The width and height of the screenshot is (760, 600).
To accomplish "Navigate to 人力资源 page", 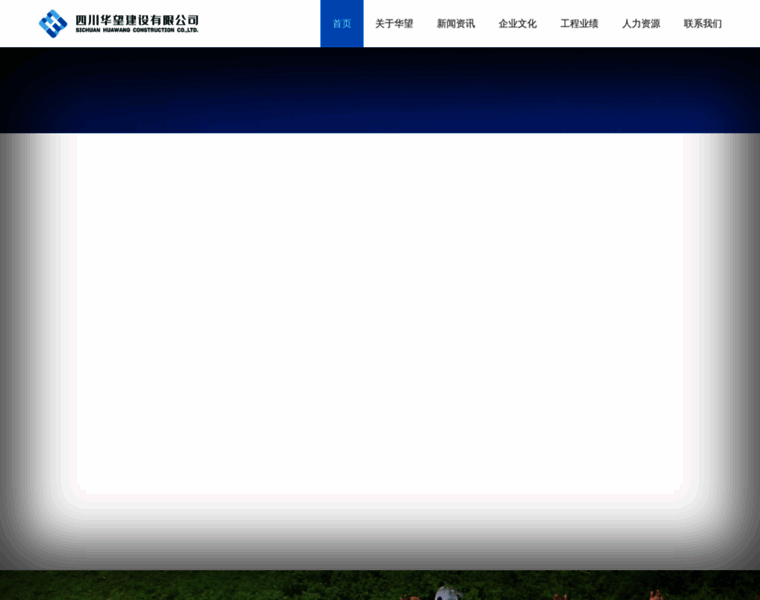I will 641,24.
